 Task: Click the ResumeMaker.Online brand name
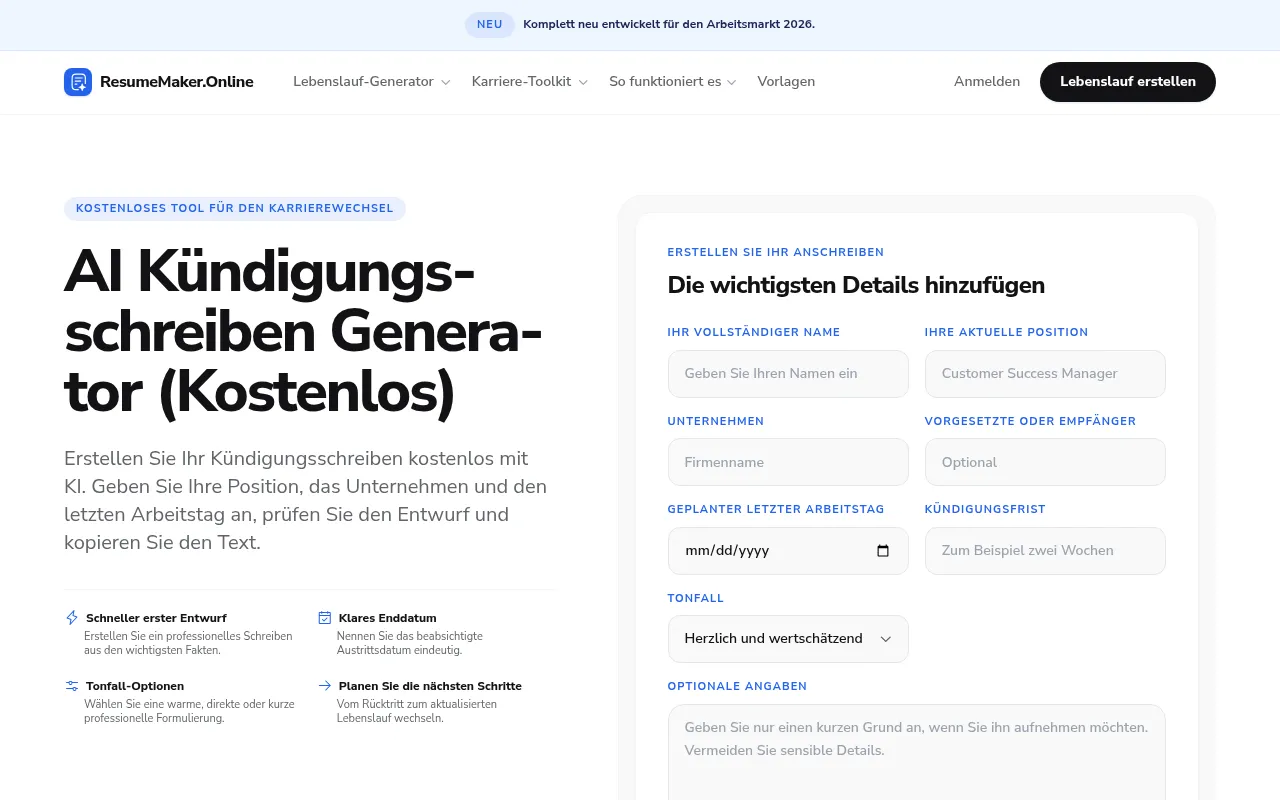[177, 82]
